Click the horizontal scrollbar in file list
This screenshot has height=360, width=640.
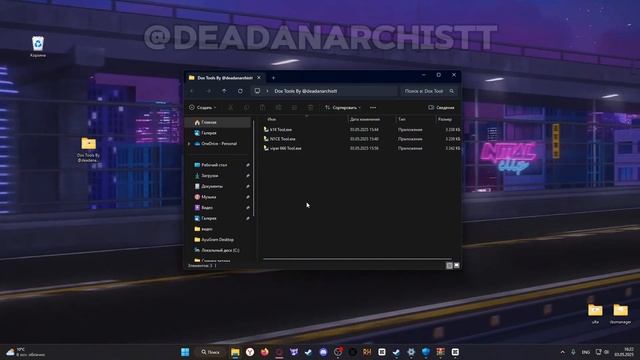pos(358,259)
